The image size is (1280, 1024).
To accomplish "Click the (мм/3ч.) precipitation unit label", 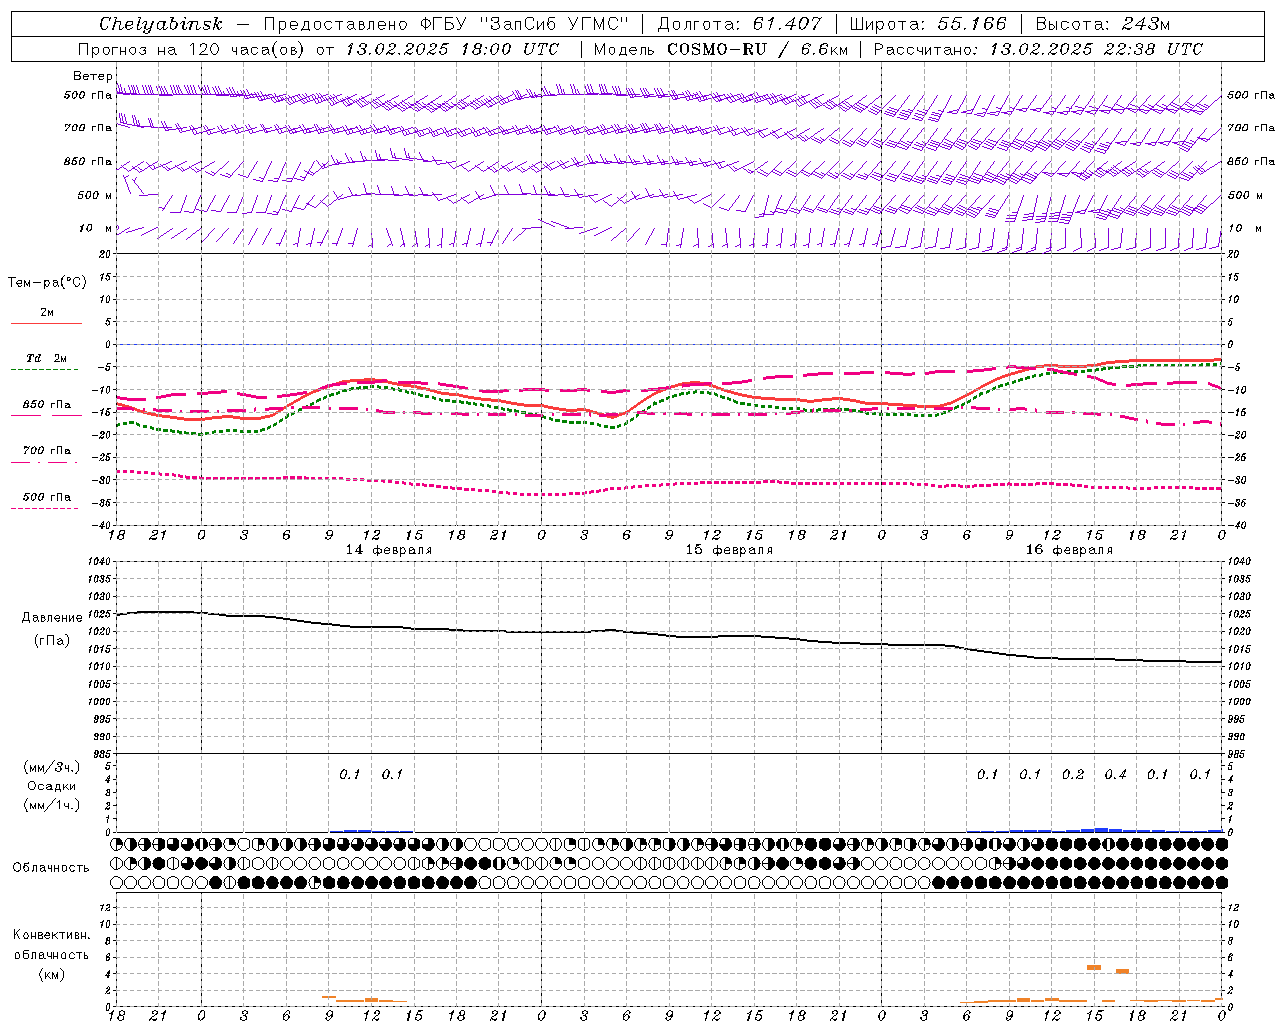I will [52, 767].
